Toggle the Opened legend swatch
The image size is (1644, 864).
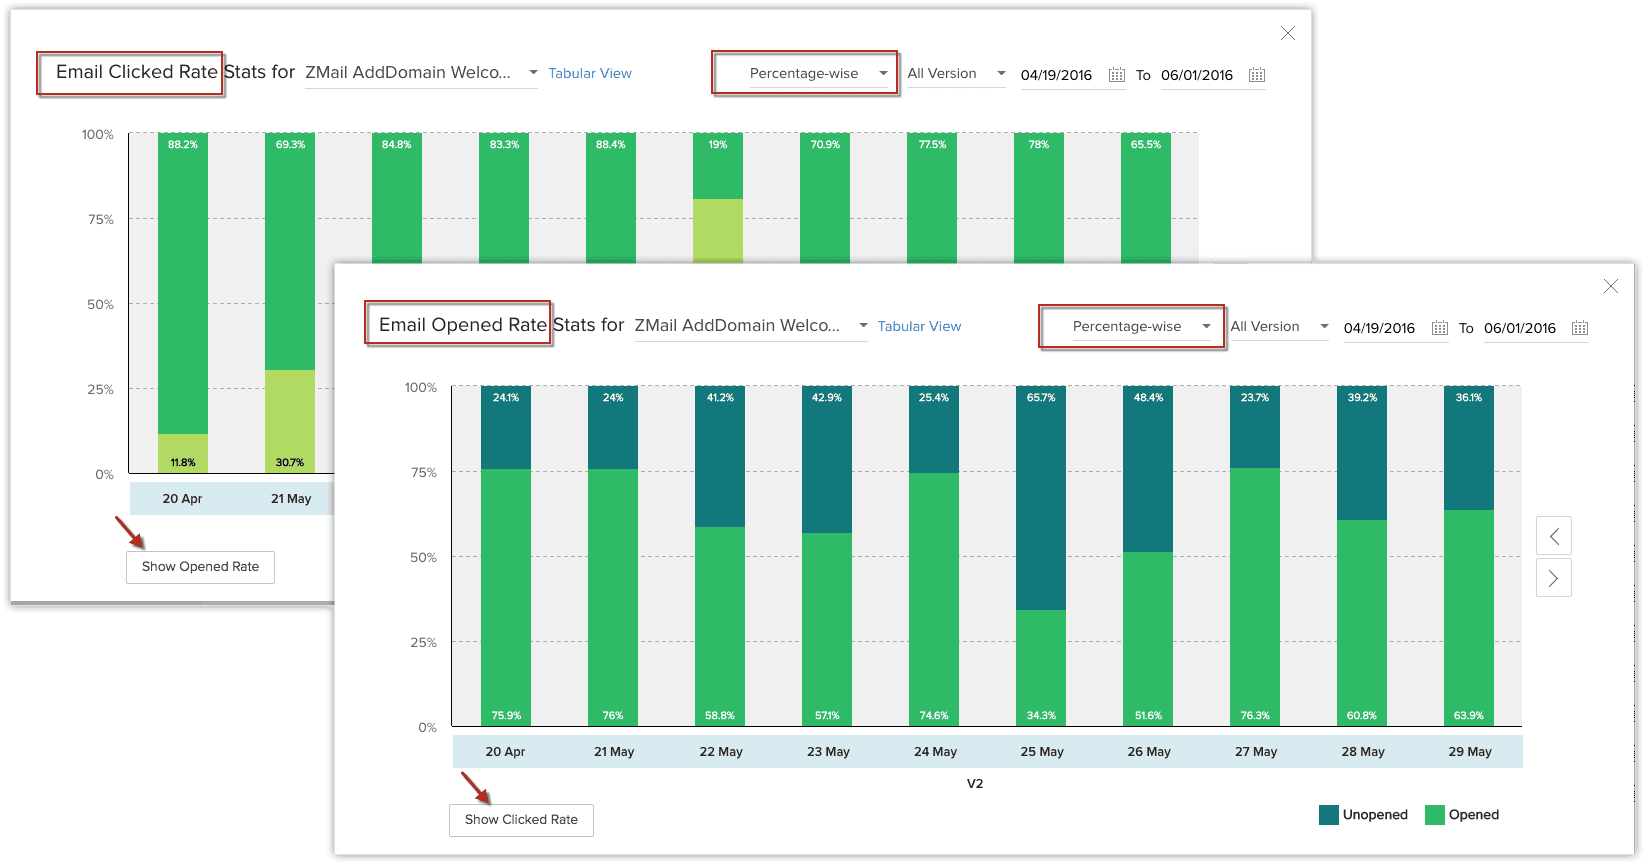[1435, 815]
